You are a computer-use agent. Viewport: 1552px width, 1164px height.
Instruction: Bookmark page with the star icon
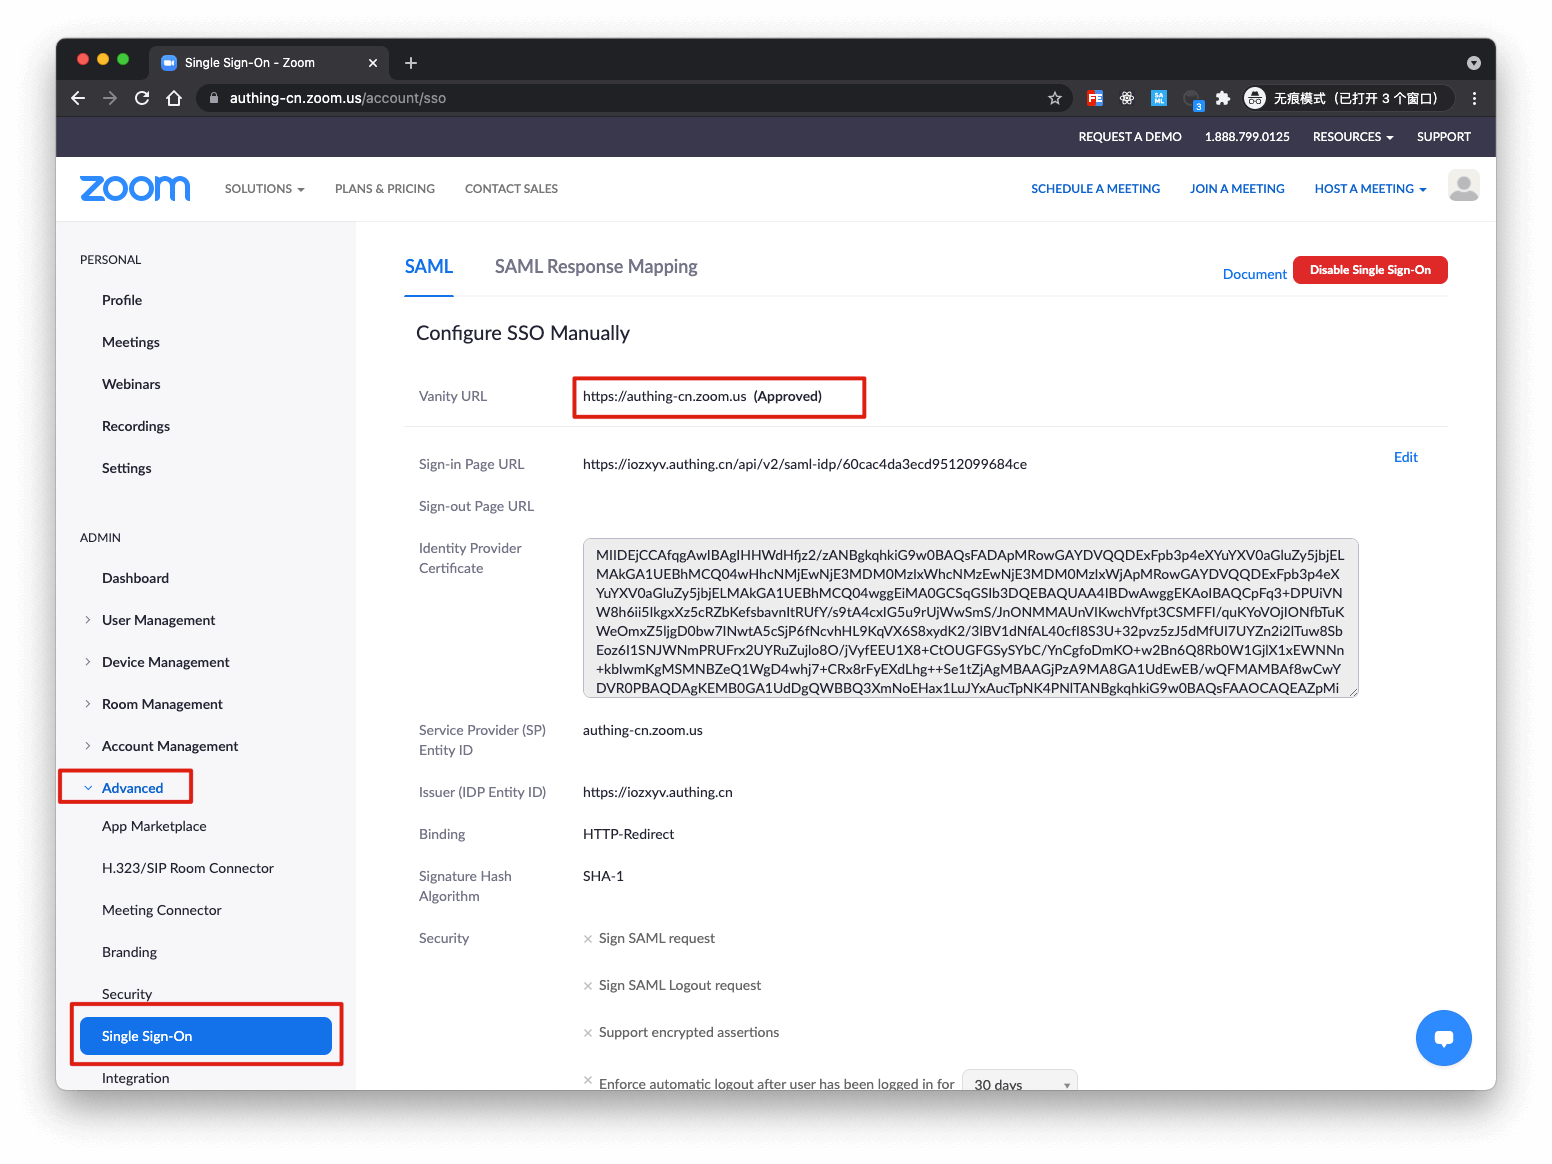pos(1054,98)
